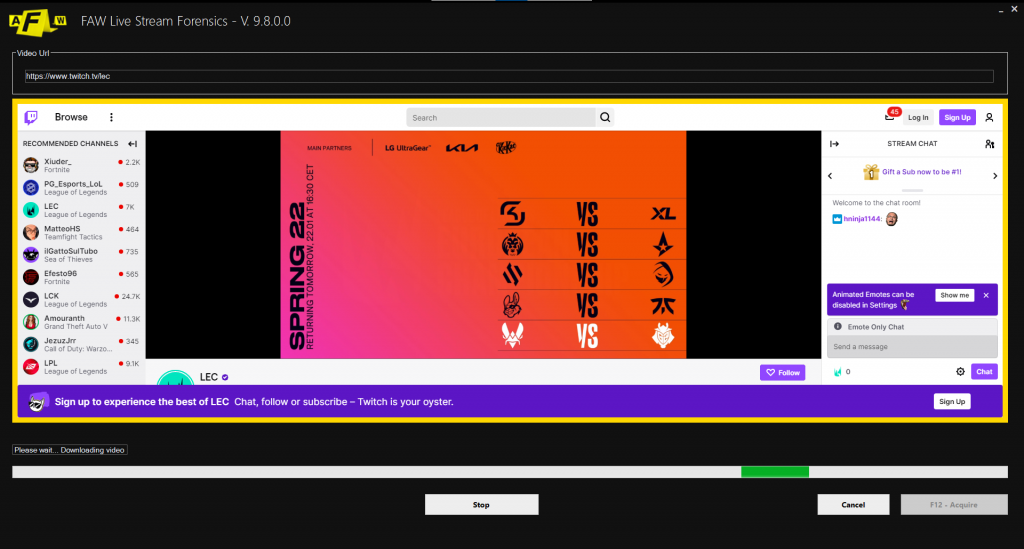Click the F12 - Acquire button
The width and height of the screenshot is (1024, 549).
(953, 505)
